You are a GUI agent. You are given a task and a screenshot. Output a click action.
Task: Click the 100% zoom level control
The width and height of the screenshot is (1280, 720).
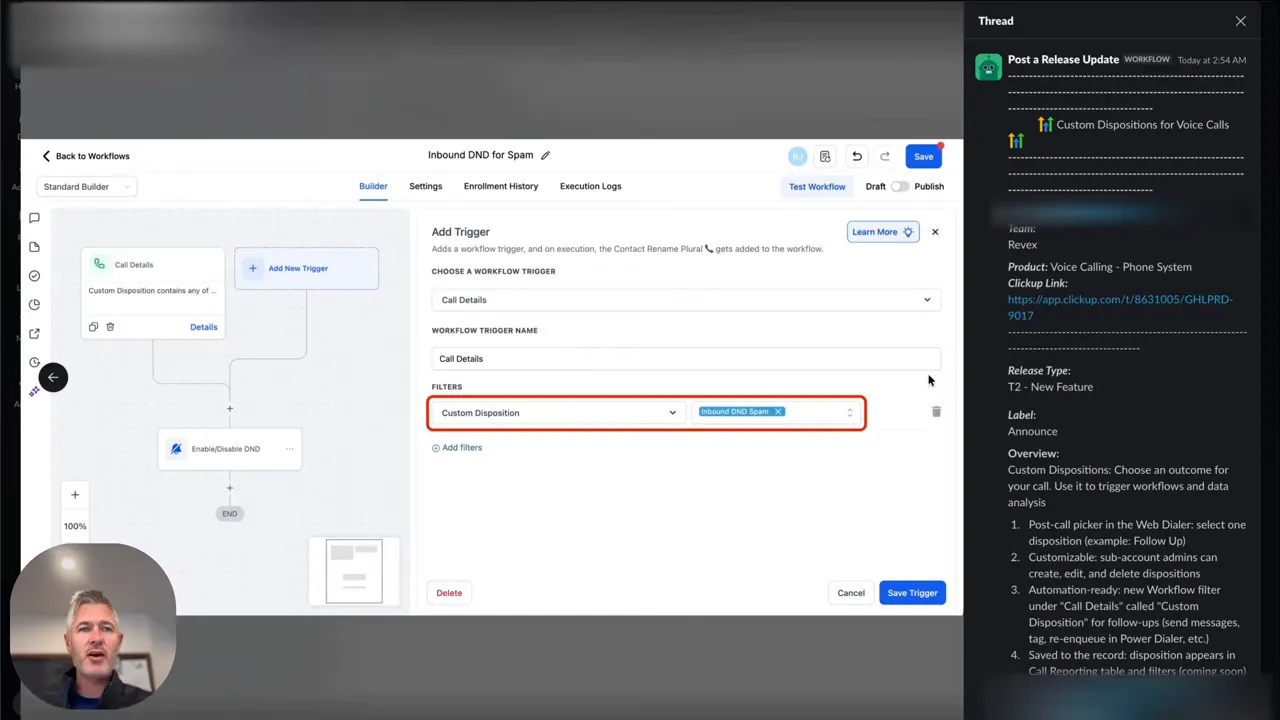(75, 525)
